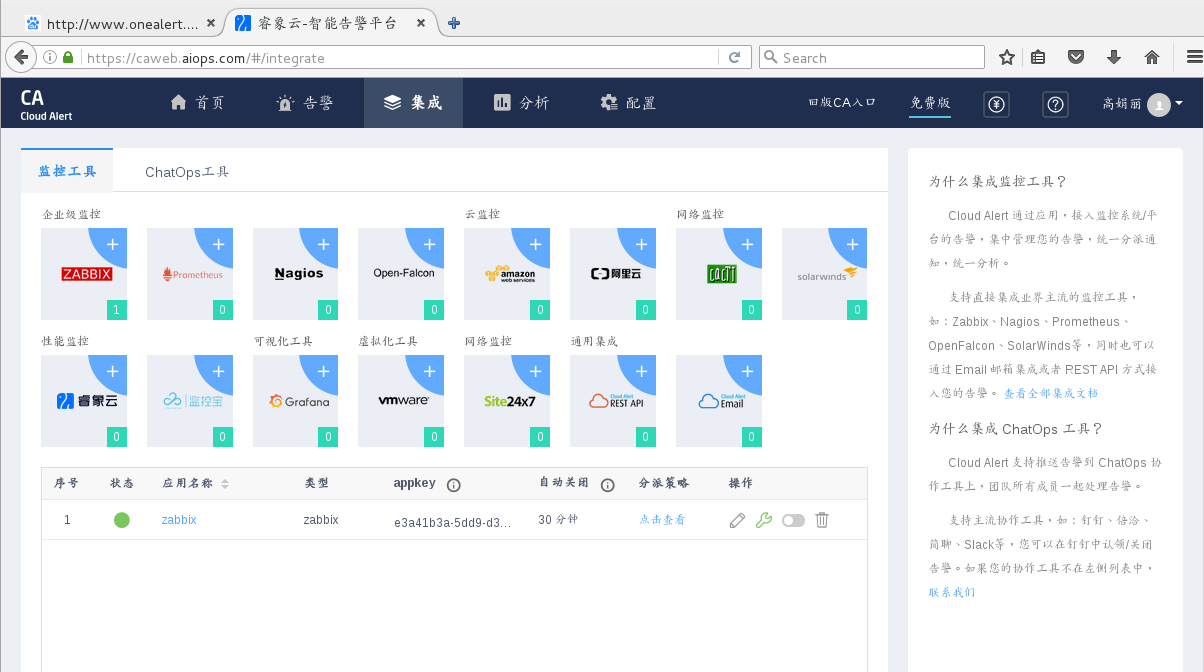Open the green wrench configuration for zabbix
Viewport: 1204px width, 672px height.
(764, 520)
